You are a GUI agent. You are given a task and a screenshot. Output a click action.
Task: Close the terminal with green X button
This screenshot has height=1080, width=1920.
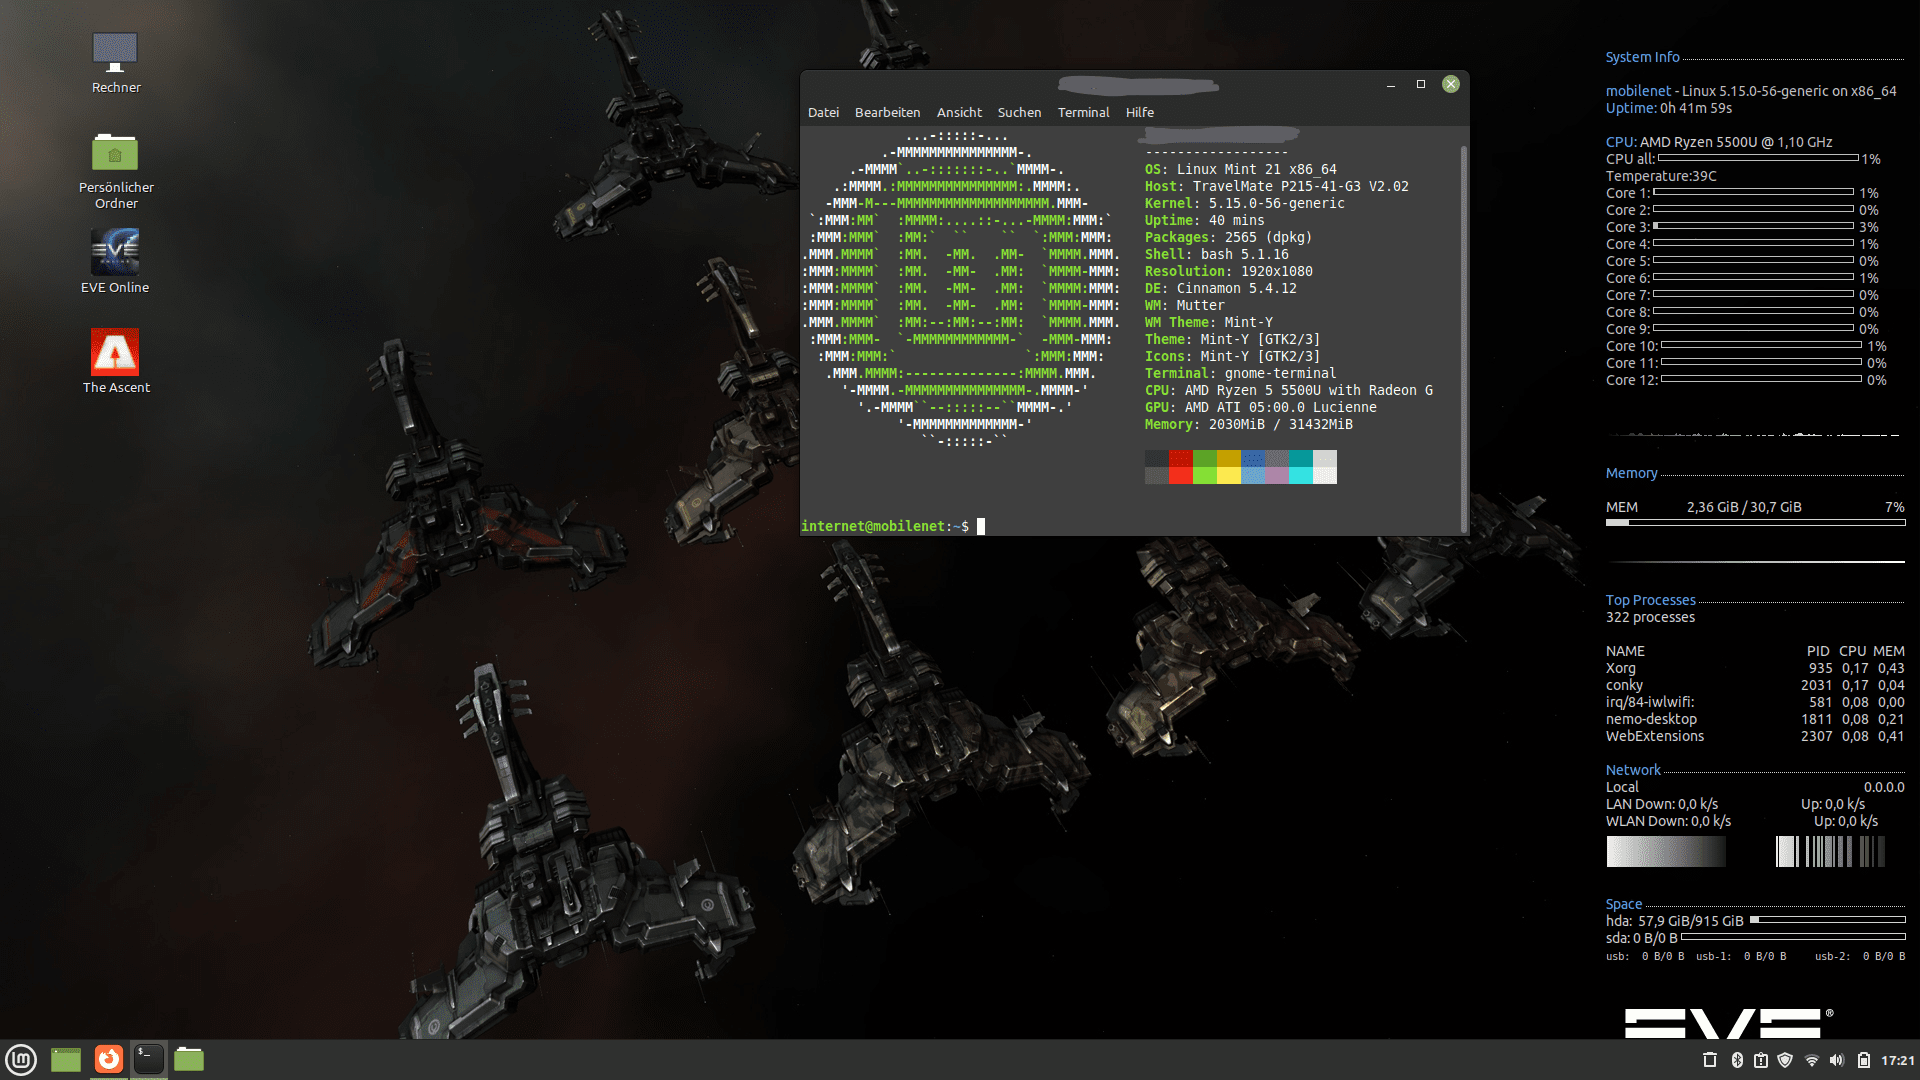pyautogui.click(x=1451, y=84)
